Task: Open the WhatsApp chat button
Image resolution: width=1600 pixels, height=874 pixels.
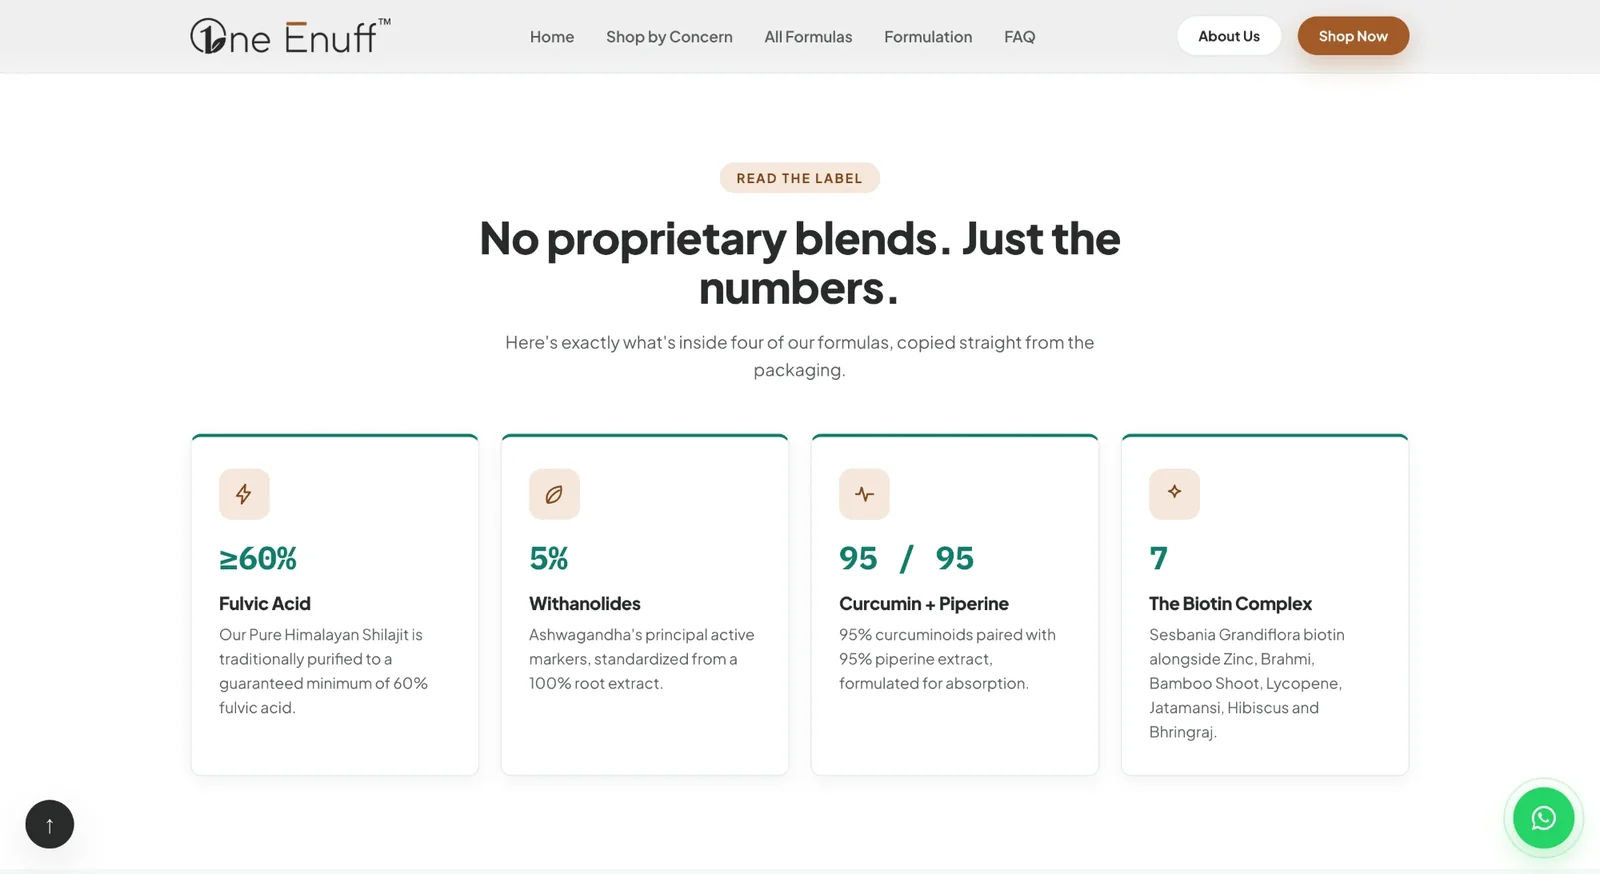Action: (1543, 818)
